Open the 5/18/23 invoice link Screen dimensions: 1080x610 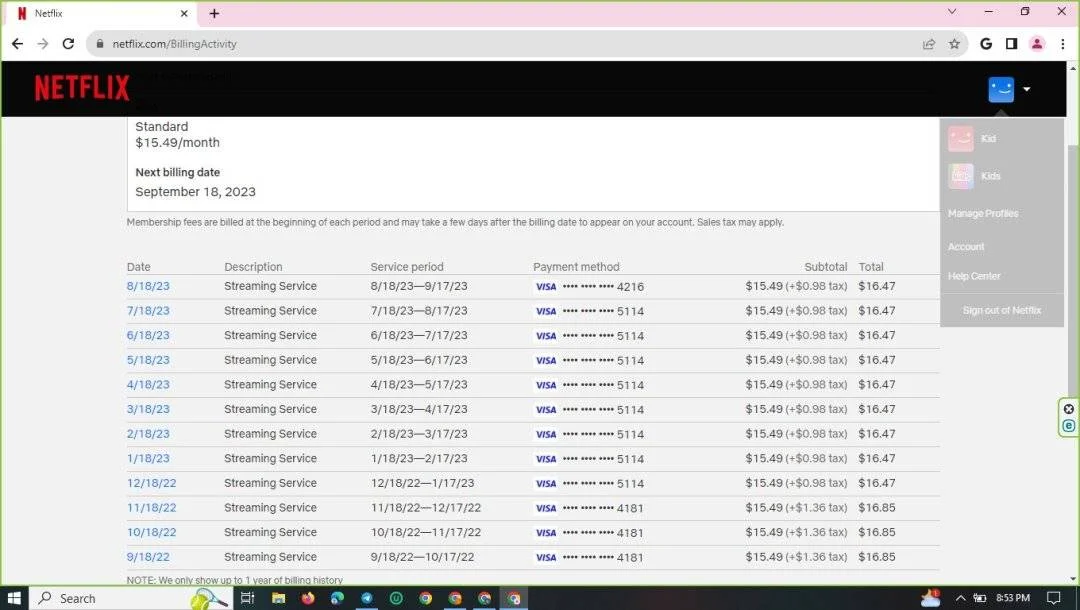tap(148, 360)
